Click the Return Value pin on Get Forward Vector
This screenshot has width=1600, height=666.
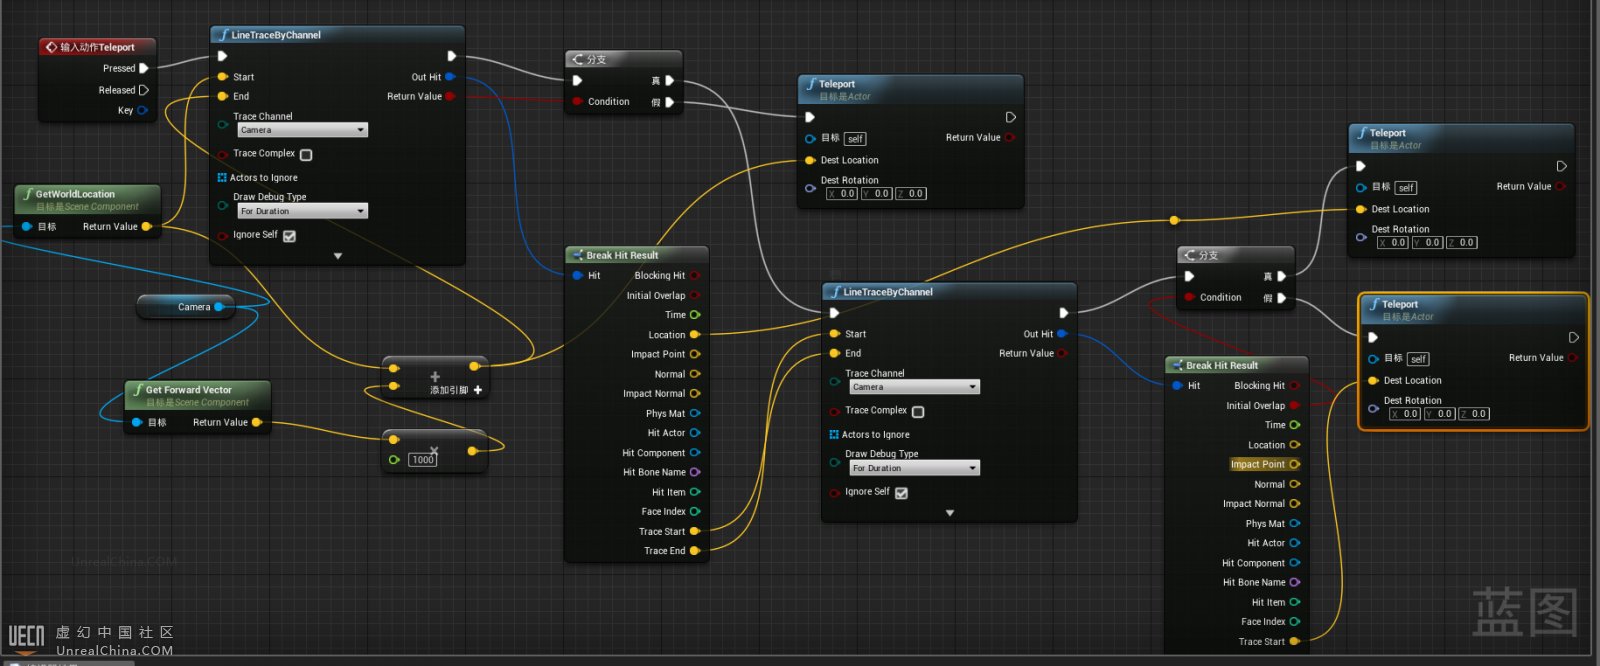(257, 422)
